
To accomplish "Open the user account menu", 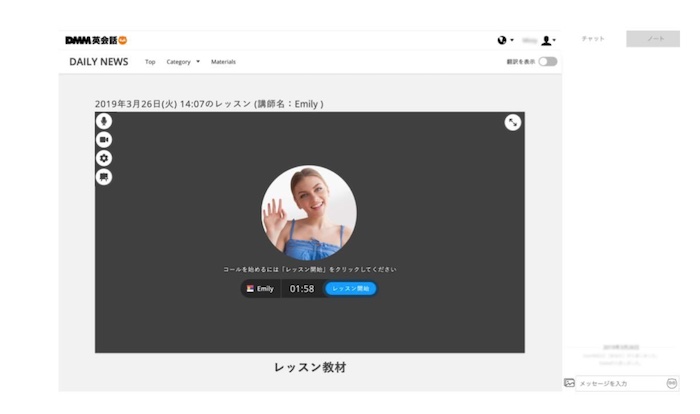I will pos(548,41).
